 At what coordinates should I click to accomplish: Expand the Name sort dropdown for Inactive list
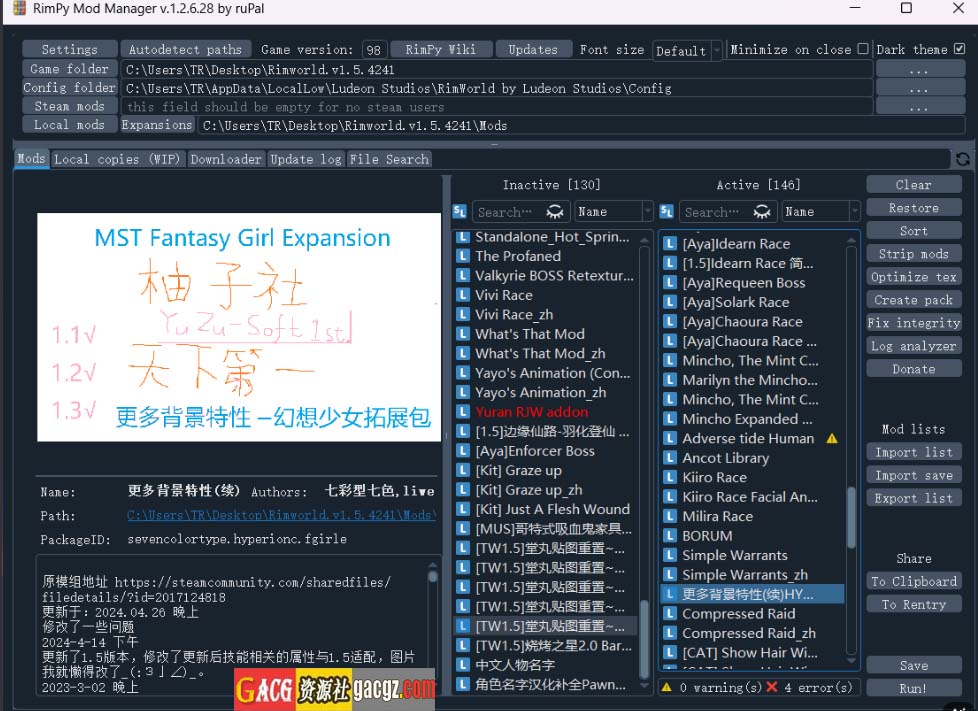coord(613,212)
